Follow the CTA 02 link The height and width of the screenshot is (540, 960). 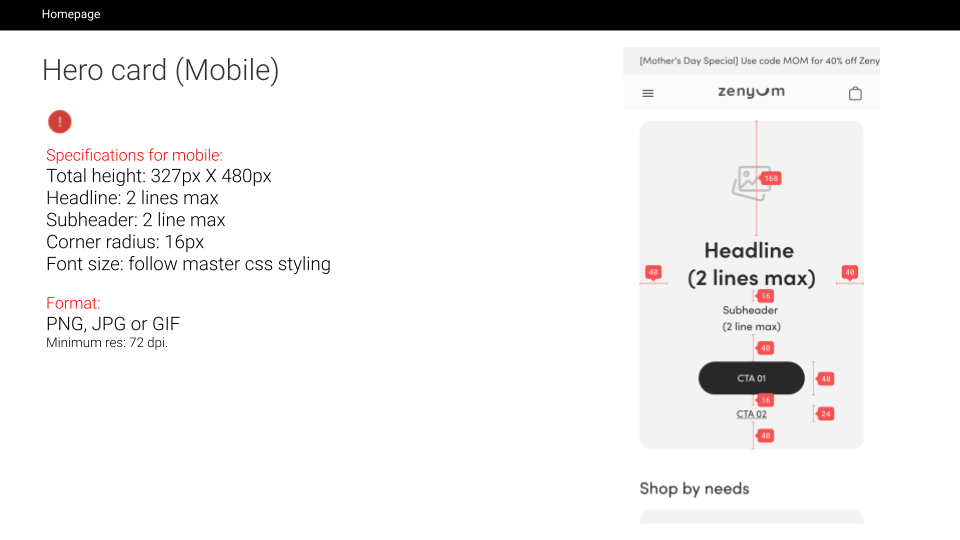(x=751, y=414)
